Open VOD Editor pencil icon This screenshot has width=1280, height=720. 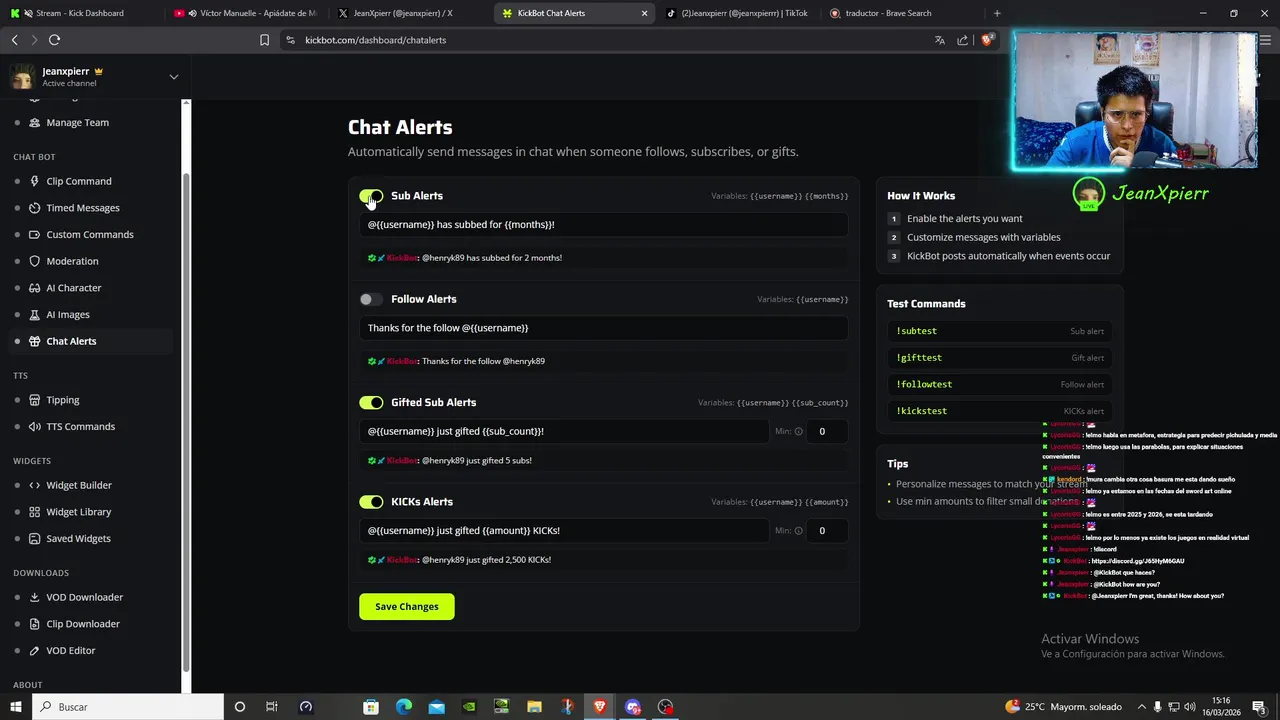34,650
